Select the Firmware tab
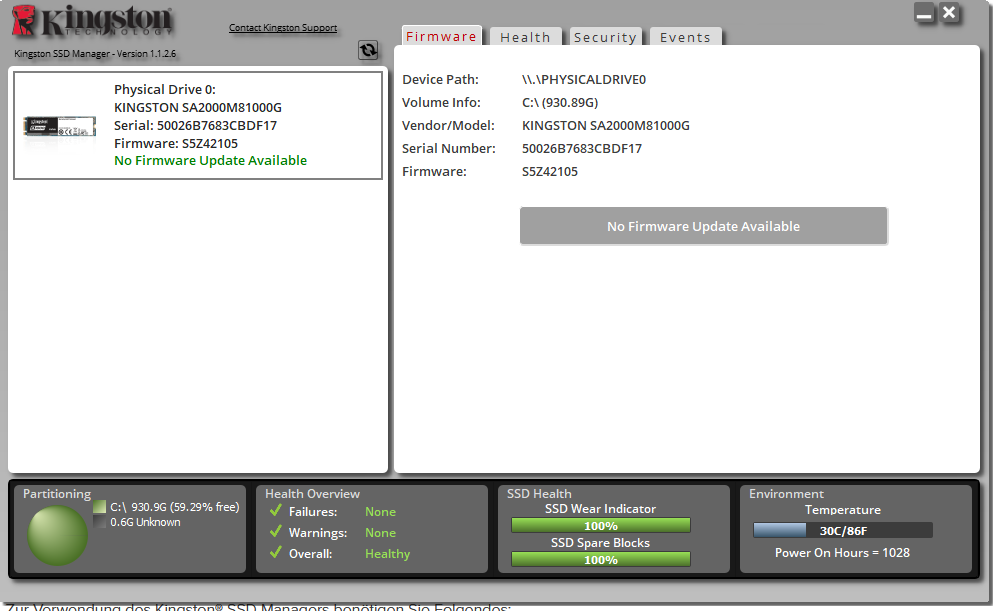 [x=441, y=36]
